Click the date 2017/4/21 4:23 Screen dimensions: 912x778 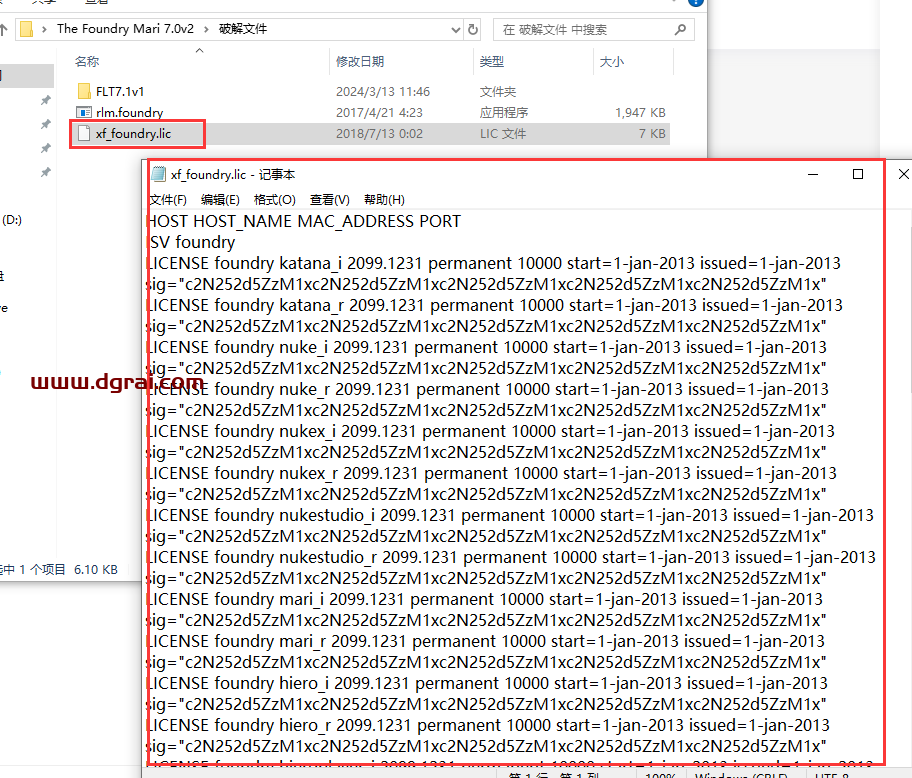379,113
